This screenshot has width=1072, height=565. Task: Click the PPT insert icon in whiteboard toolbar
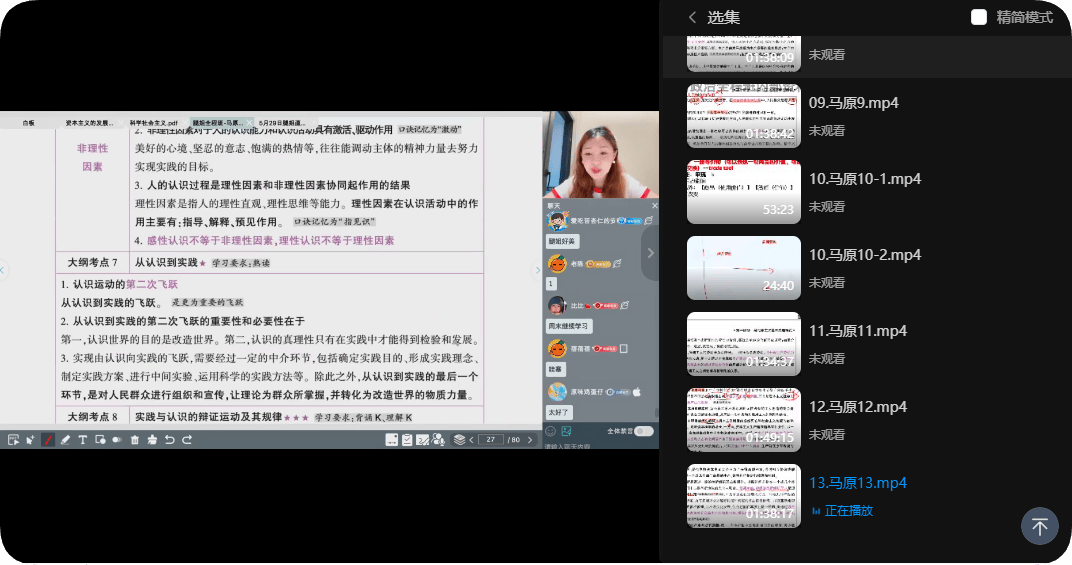point(13,440)
